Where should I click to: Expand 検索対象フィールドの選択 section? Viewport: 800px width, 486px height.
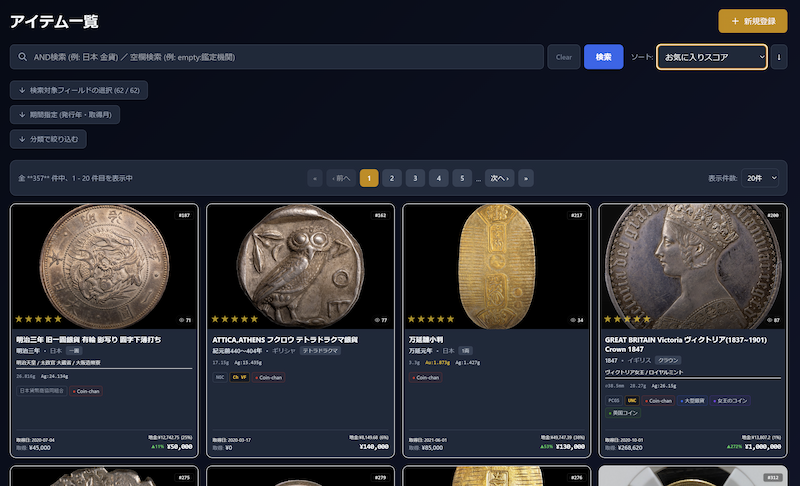pyautogui.click(x=79, y=90)
